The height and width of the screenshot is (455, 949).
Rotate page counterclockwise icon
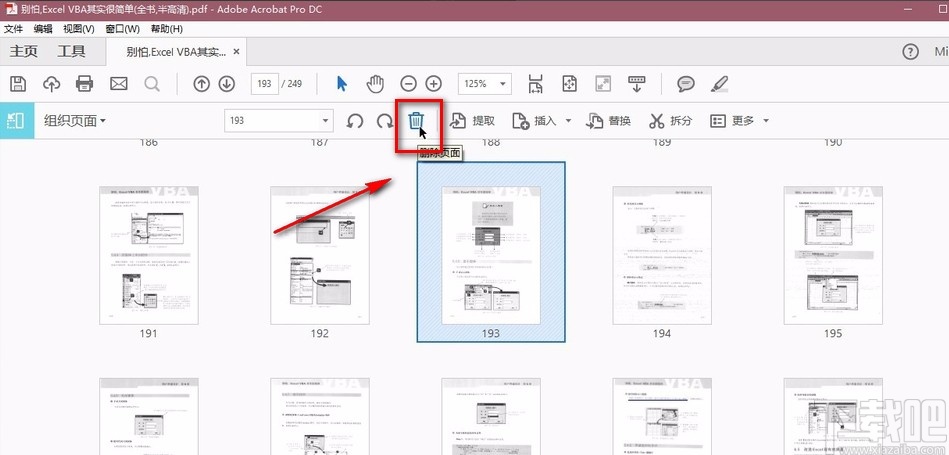(x=355, y=121)
